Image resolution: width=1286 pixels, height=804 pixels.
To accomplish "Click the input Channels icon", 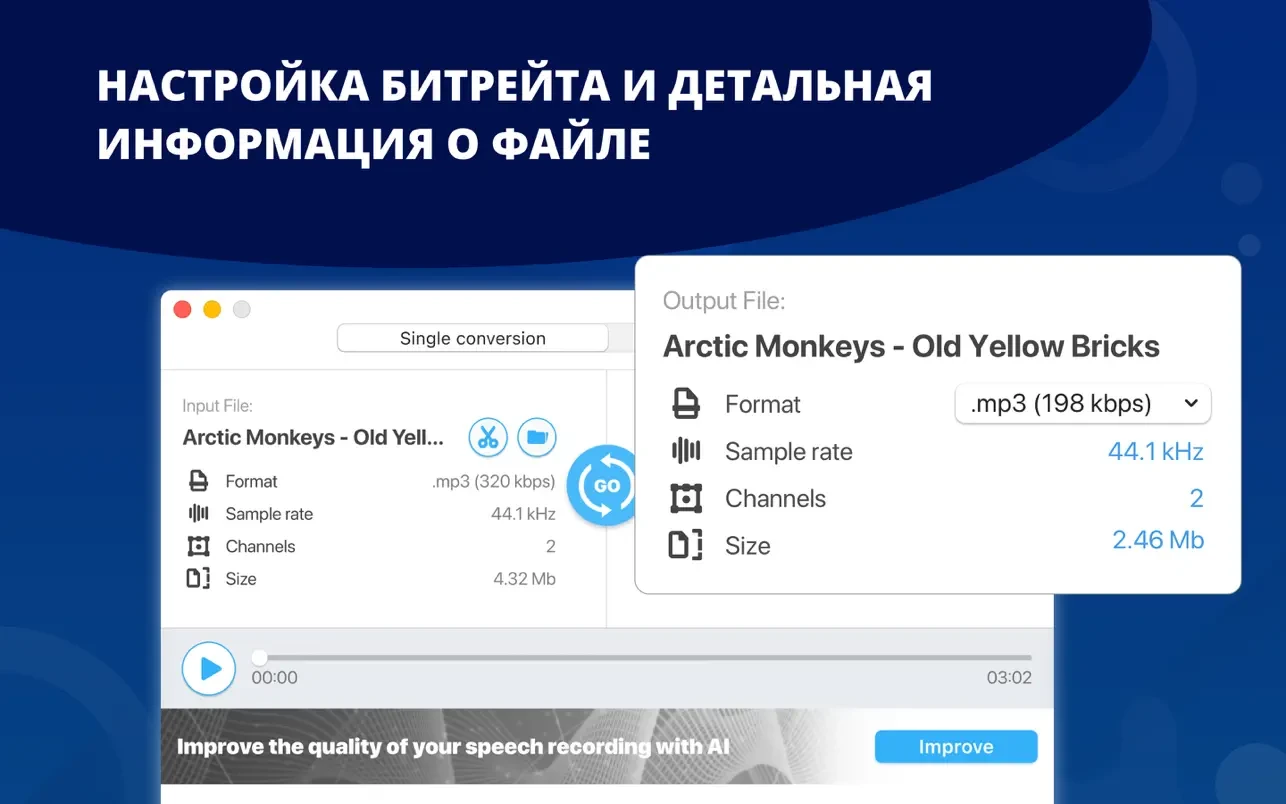I will (x=198, y=546).
